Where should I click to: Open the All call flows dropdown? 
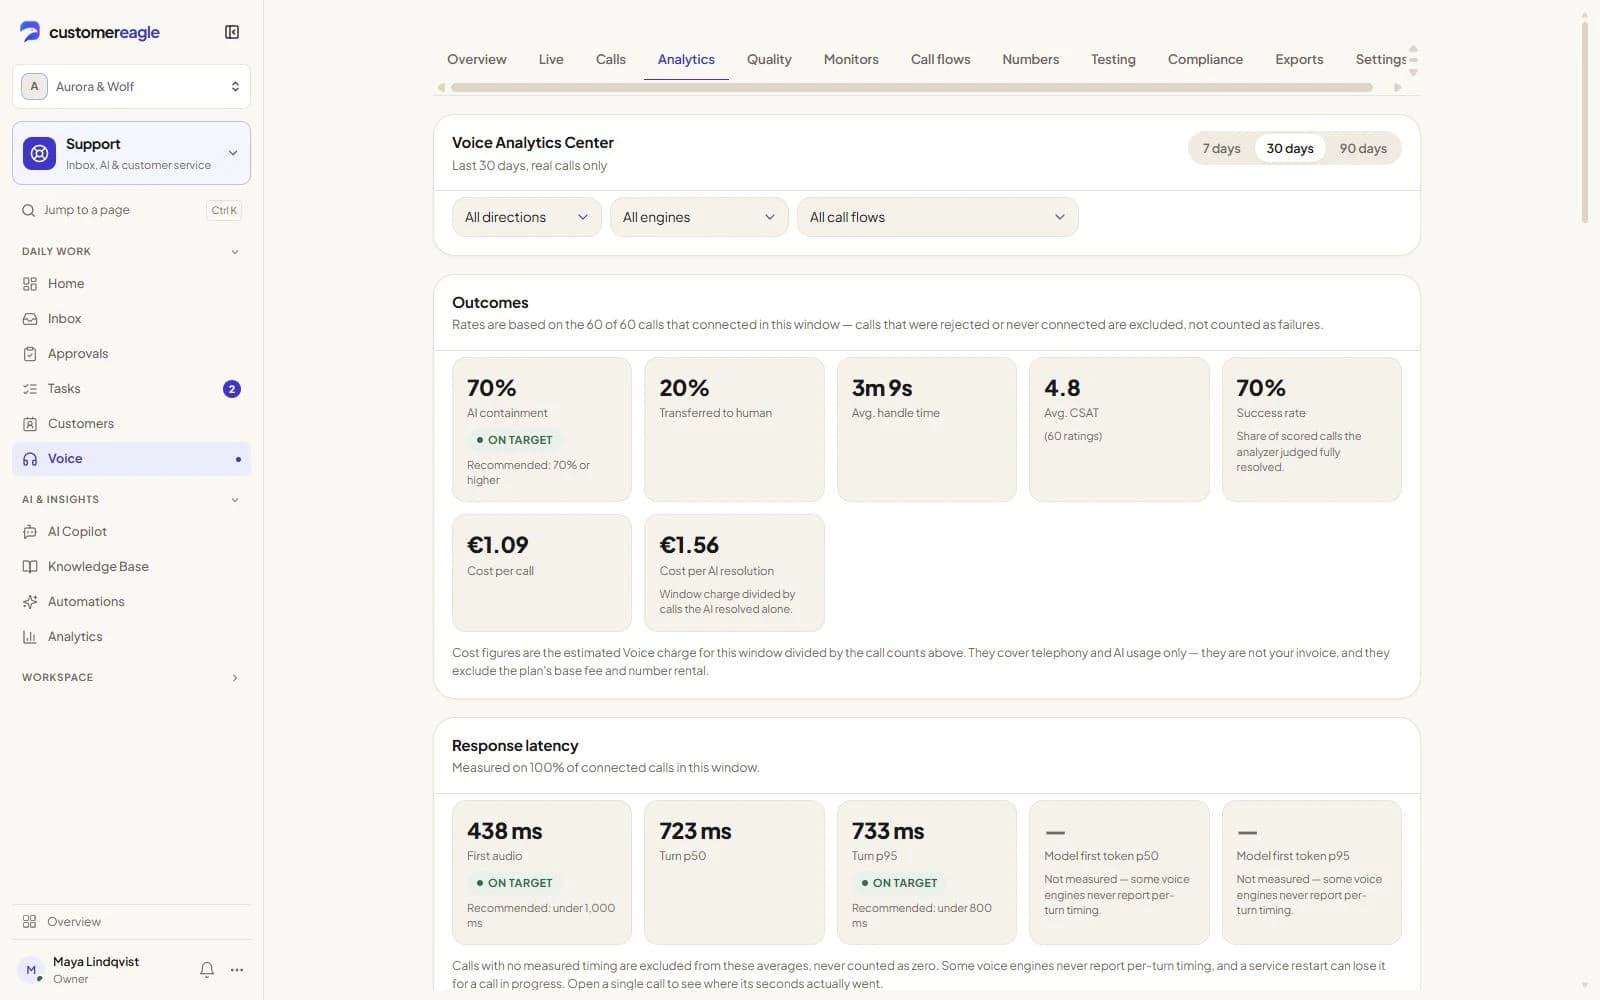click(937, 217)
